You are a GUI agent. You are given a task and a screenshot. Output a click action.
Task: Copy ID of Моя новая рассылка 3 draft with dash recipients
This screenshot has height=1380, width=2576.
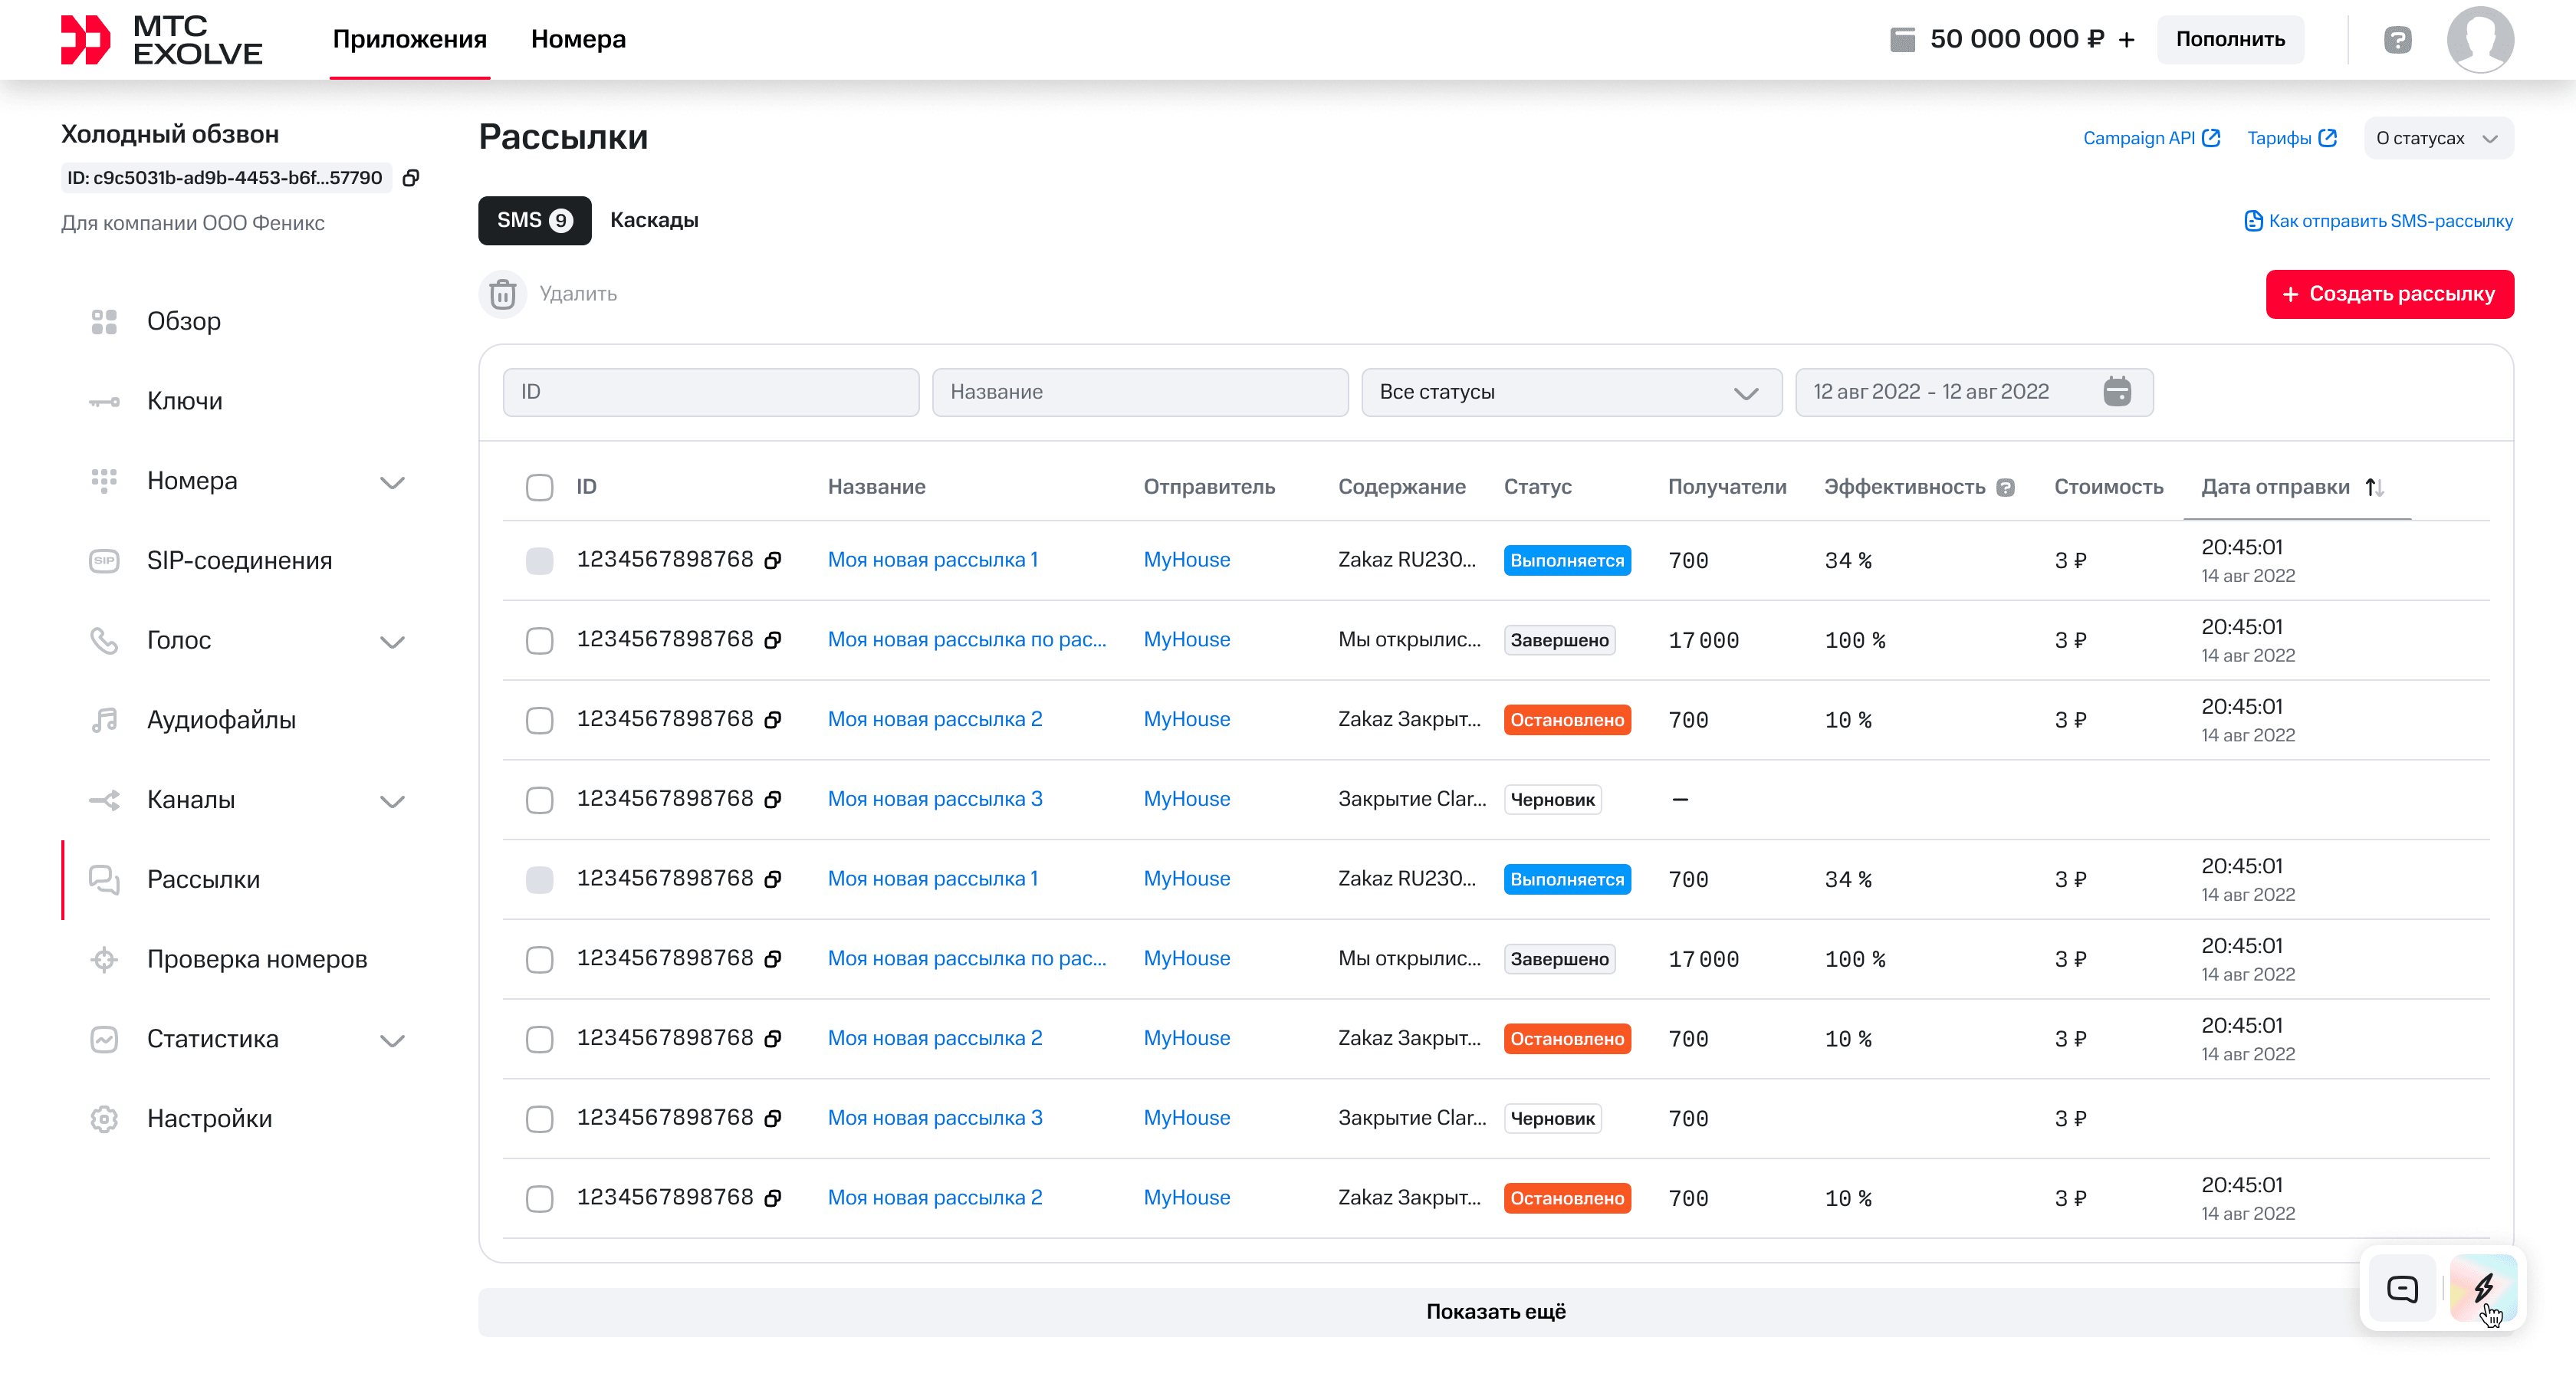[773, 799]
